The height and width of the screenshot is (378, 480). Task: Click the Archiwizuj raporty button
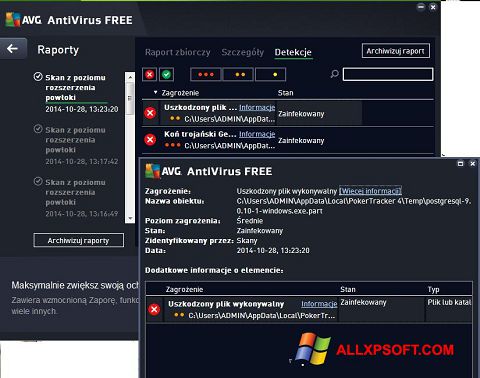(79, 240)
